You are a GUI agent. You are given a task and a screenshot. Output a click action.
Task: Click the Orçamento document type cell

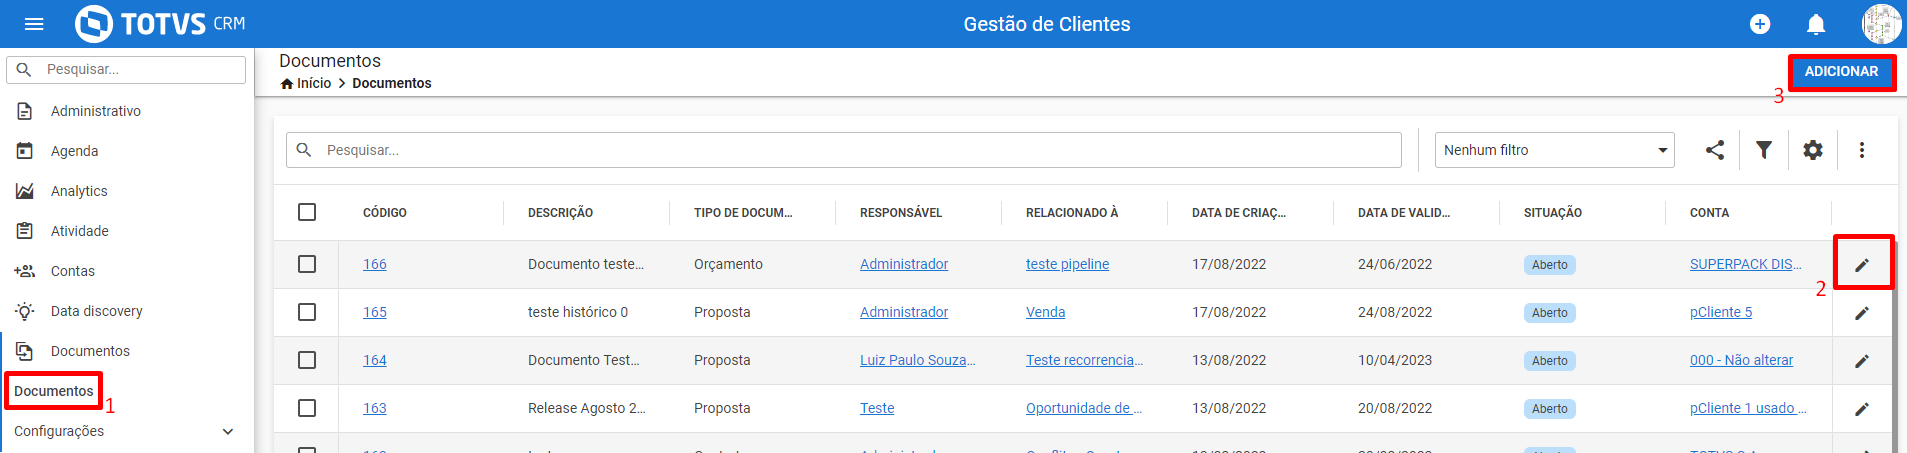tap(728, 264)
